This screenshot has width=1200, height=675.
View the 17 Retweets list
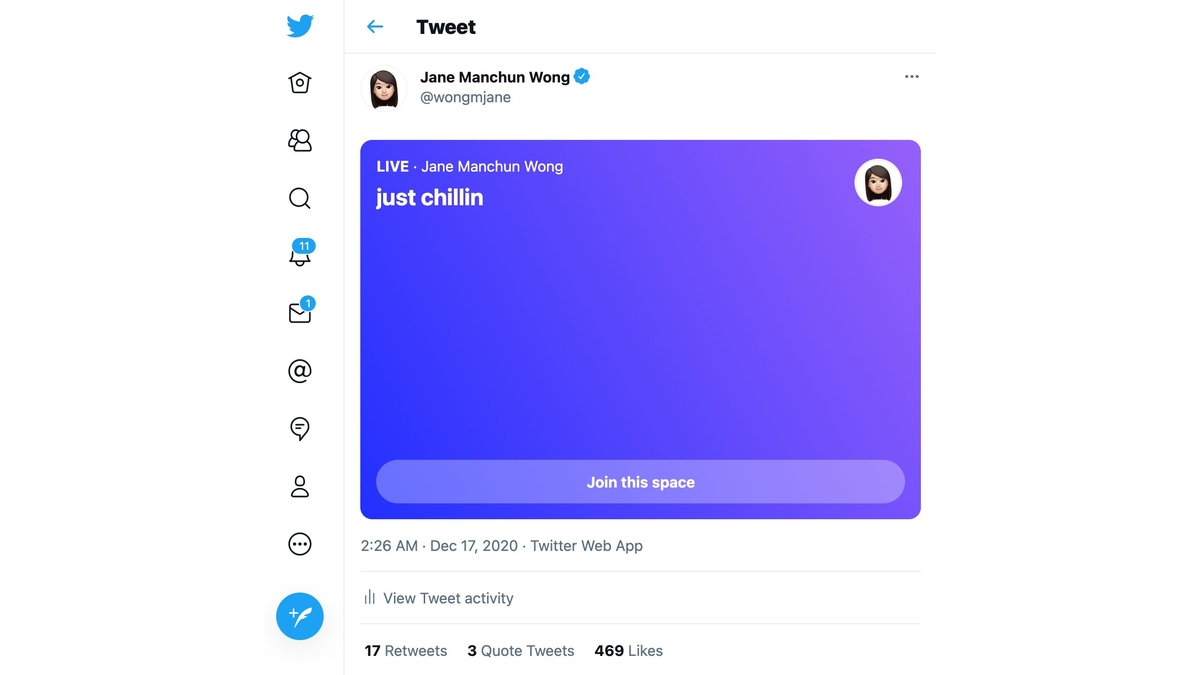[405, 650]
